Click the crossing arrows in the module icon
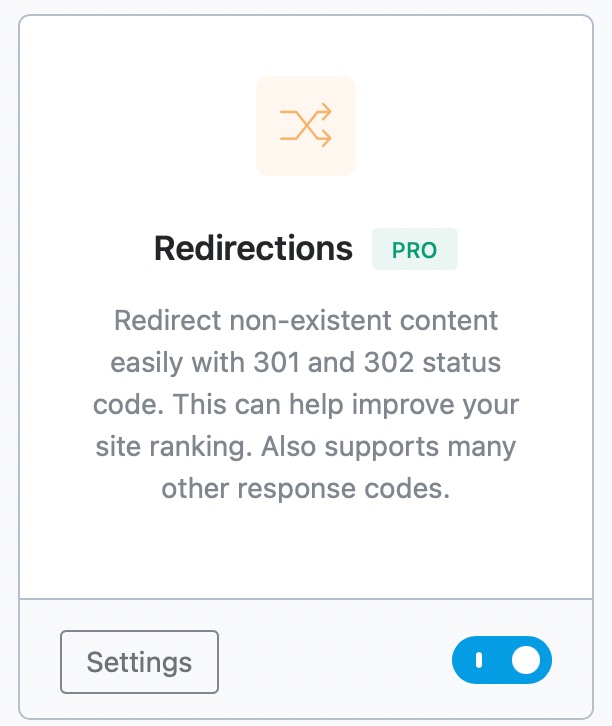Screen dimensions: 612x726 tap(306, 125)
